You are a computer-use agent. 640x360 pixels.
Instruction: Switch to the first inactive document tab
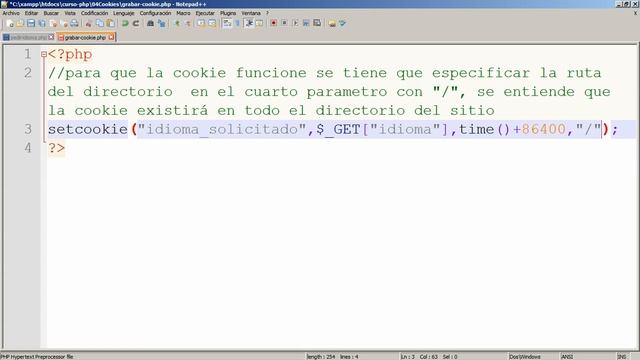[x=28, y=37]
